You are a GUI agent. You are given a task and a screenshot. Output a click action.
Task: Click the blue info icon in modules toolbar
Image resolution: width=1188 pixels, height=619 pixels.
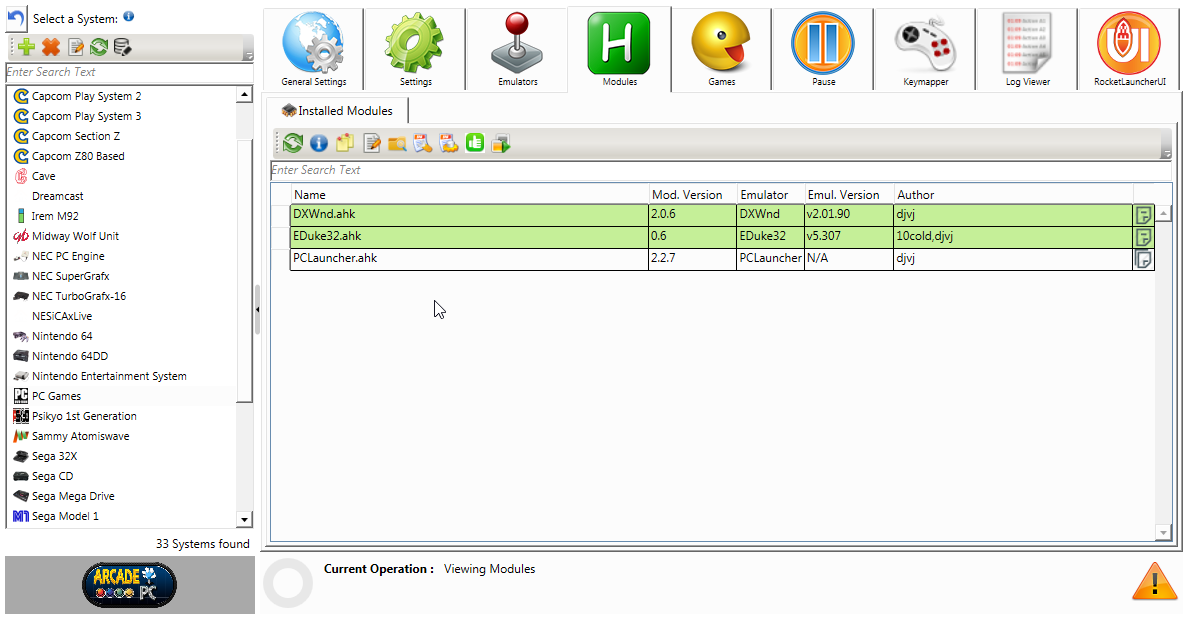(319, 143)
